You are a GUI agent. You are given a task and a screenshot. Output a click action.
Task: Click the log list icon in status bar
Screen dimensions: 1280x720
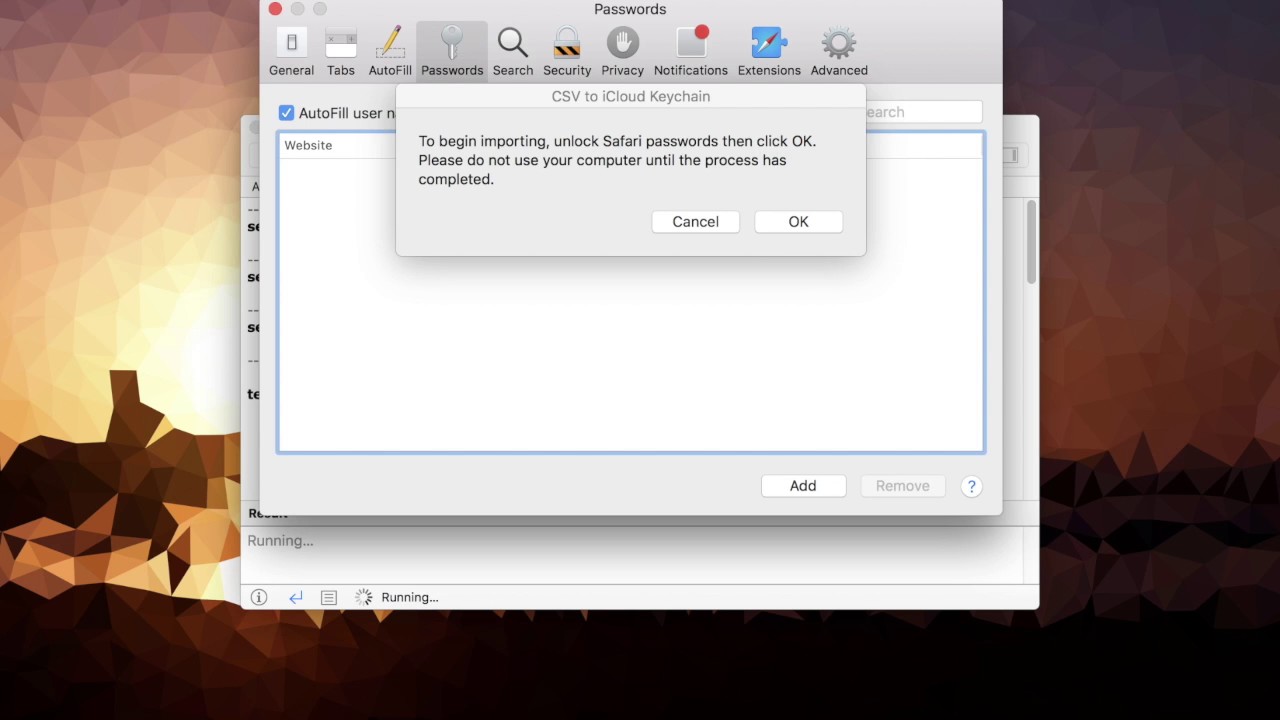[x=328, y=597]
